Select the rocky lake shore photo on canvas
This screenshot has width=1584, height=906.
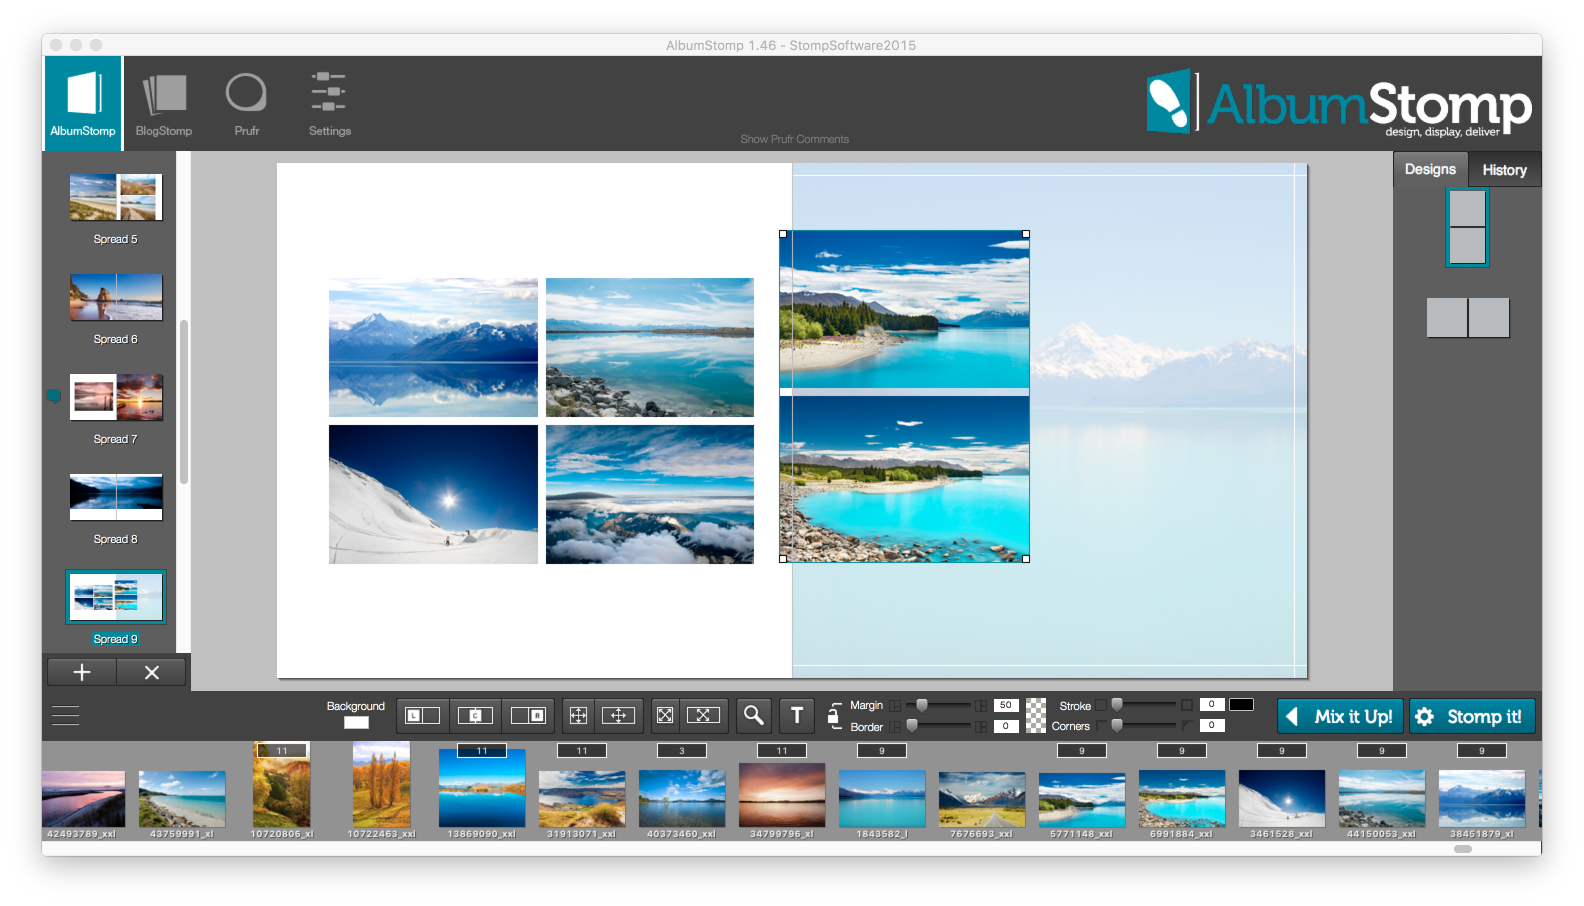click(650, 347)
